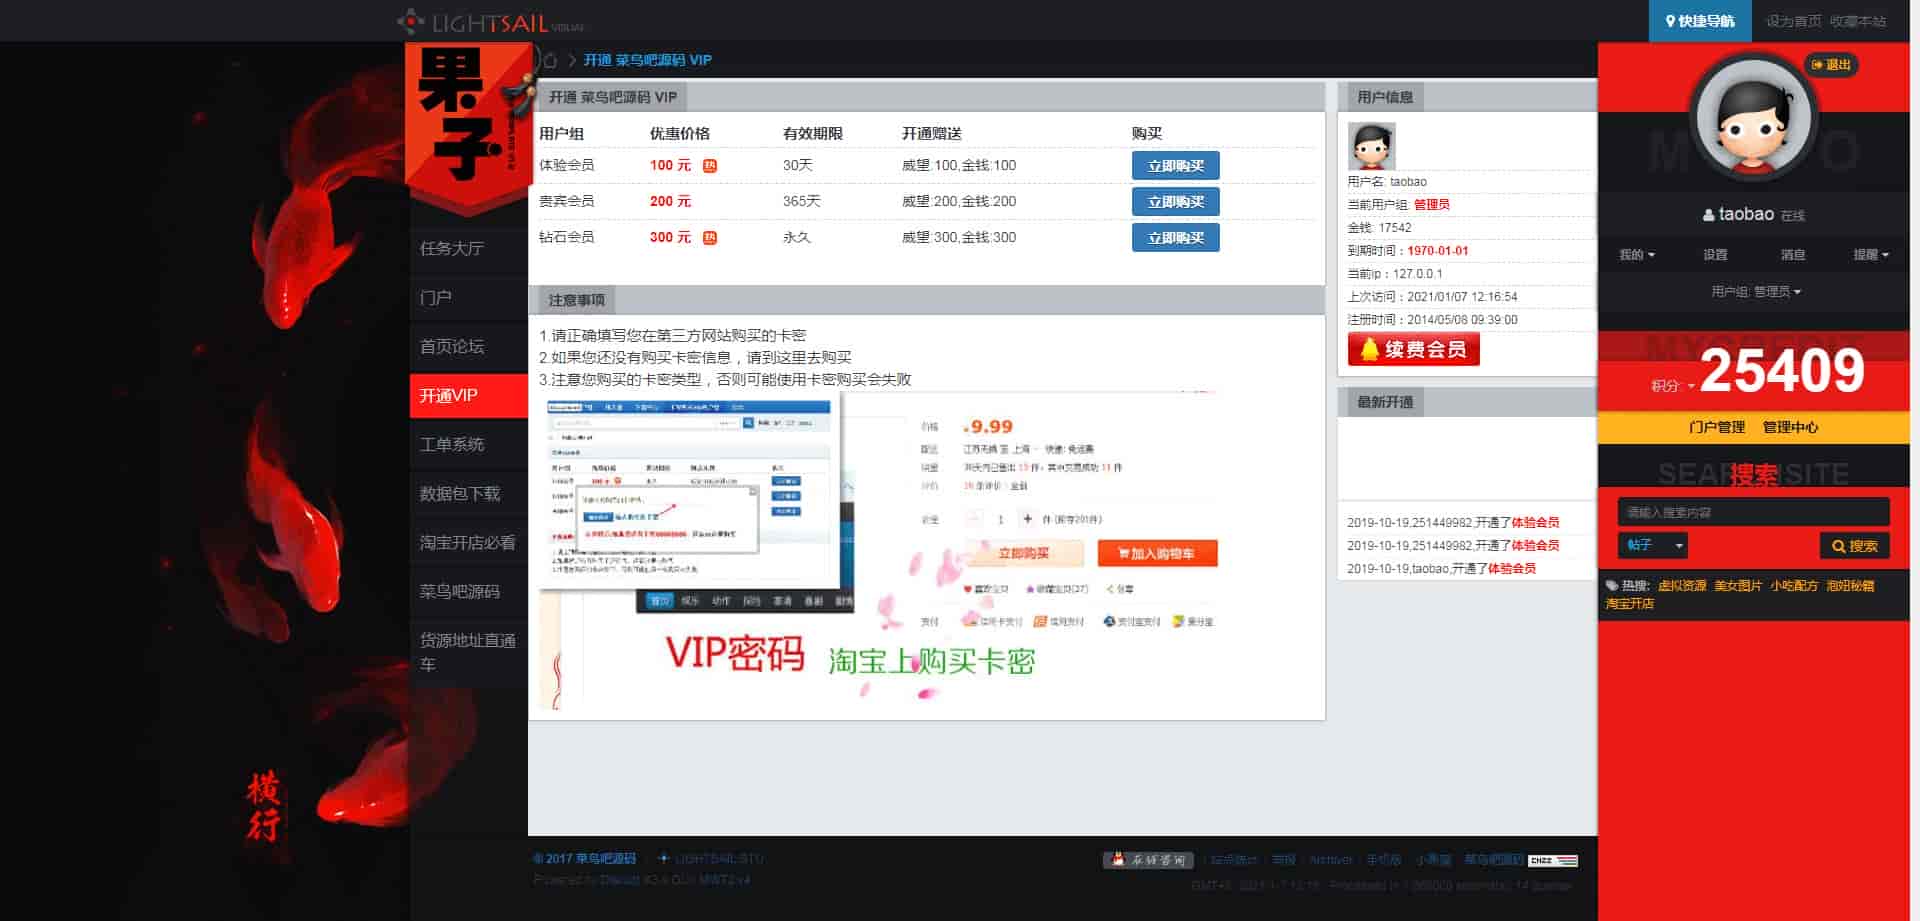Open 任务大厅 in the left sidebar
The width and height of the screenshot is (1920, 921).
click(468, 248)
